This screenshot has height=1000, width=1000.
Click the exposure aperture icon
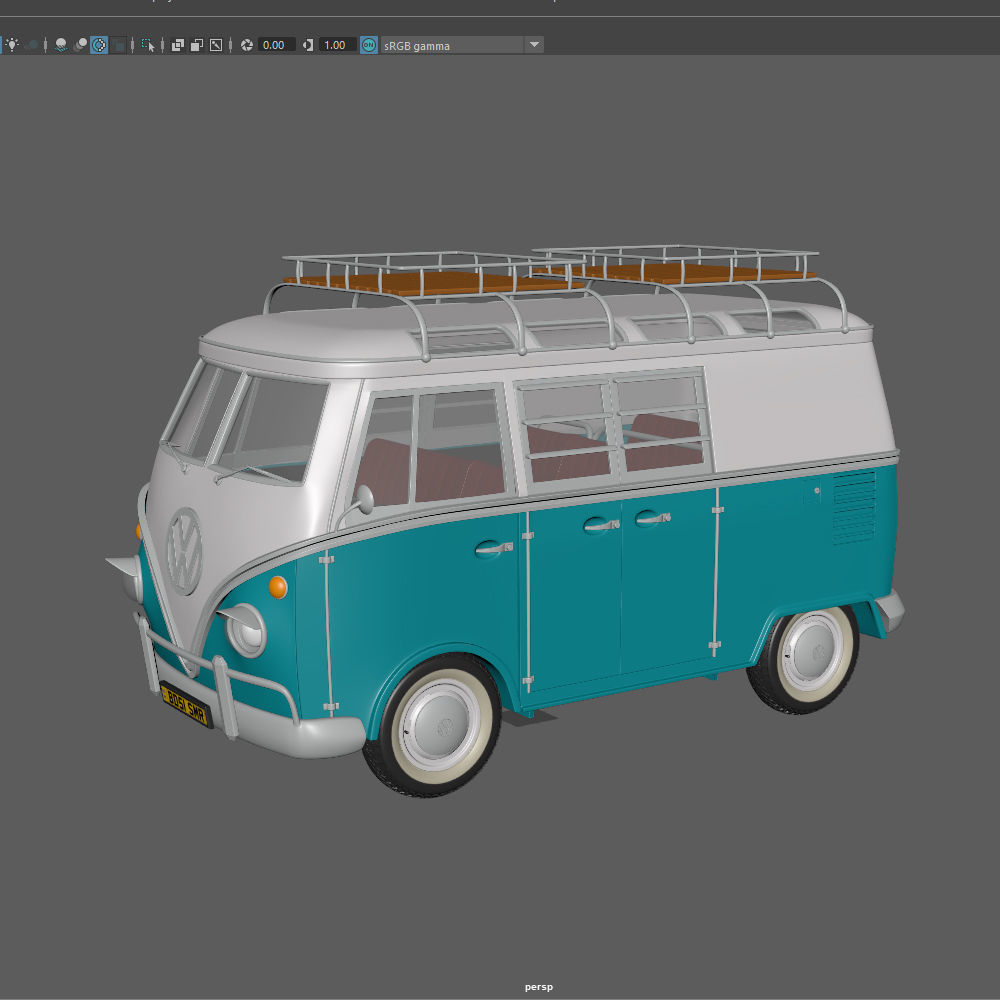[245, 44]
